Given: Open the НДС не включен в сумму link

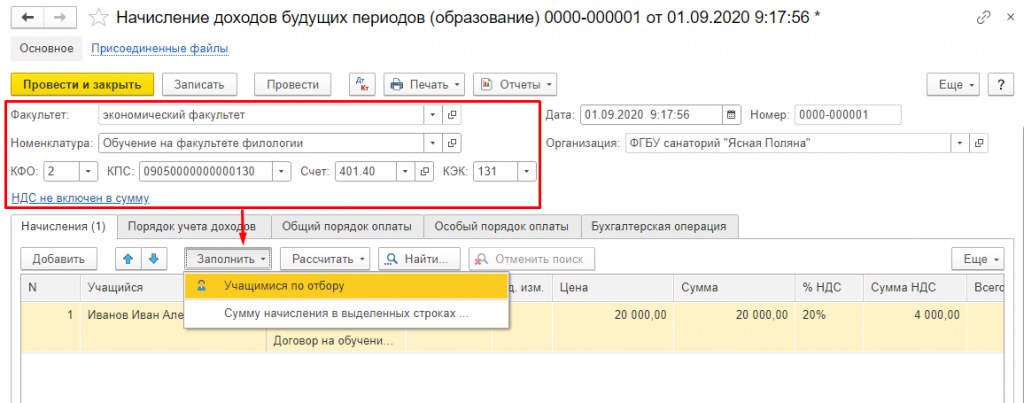Looking at the screenshot, I should (x=79, y=198).
